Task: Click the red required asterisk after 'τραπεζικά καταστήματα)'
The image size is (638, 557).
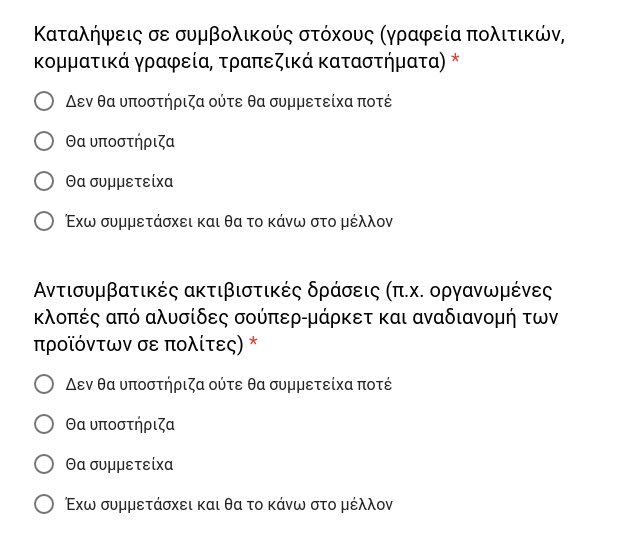Action: (x=456, y=62)
